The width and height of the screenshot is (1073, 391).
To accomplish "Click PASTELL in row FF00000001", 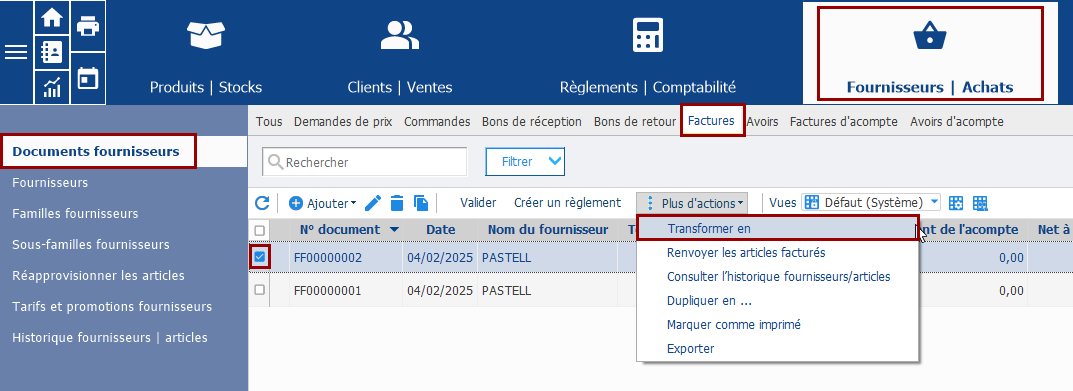I will [x=506, y=290].
